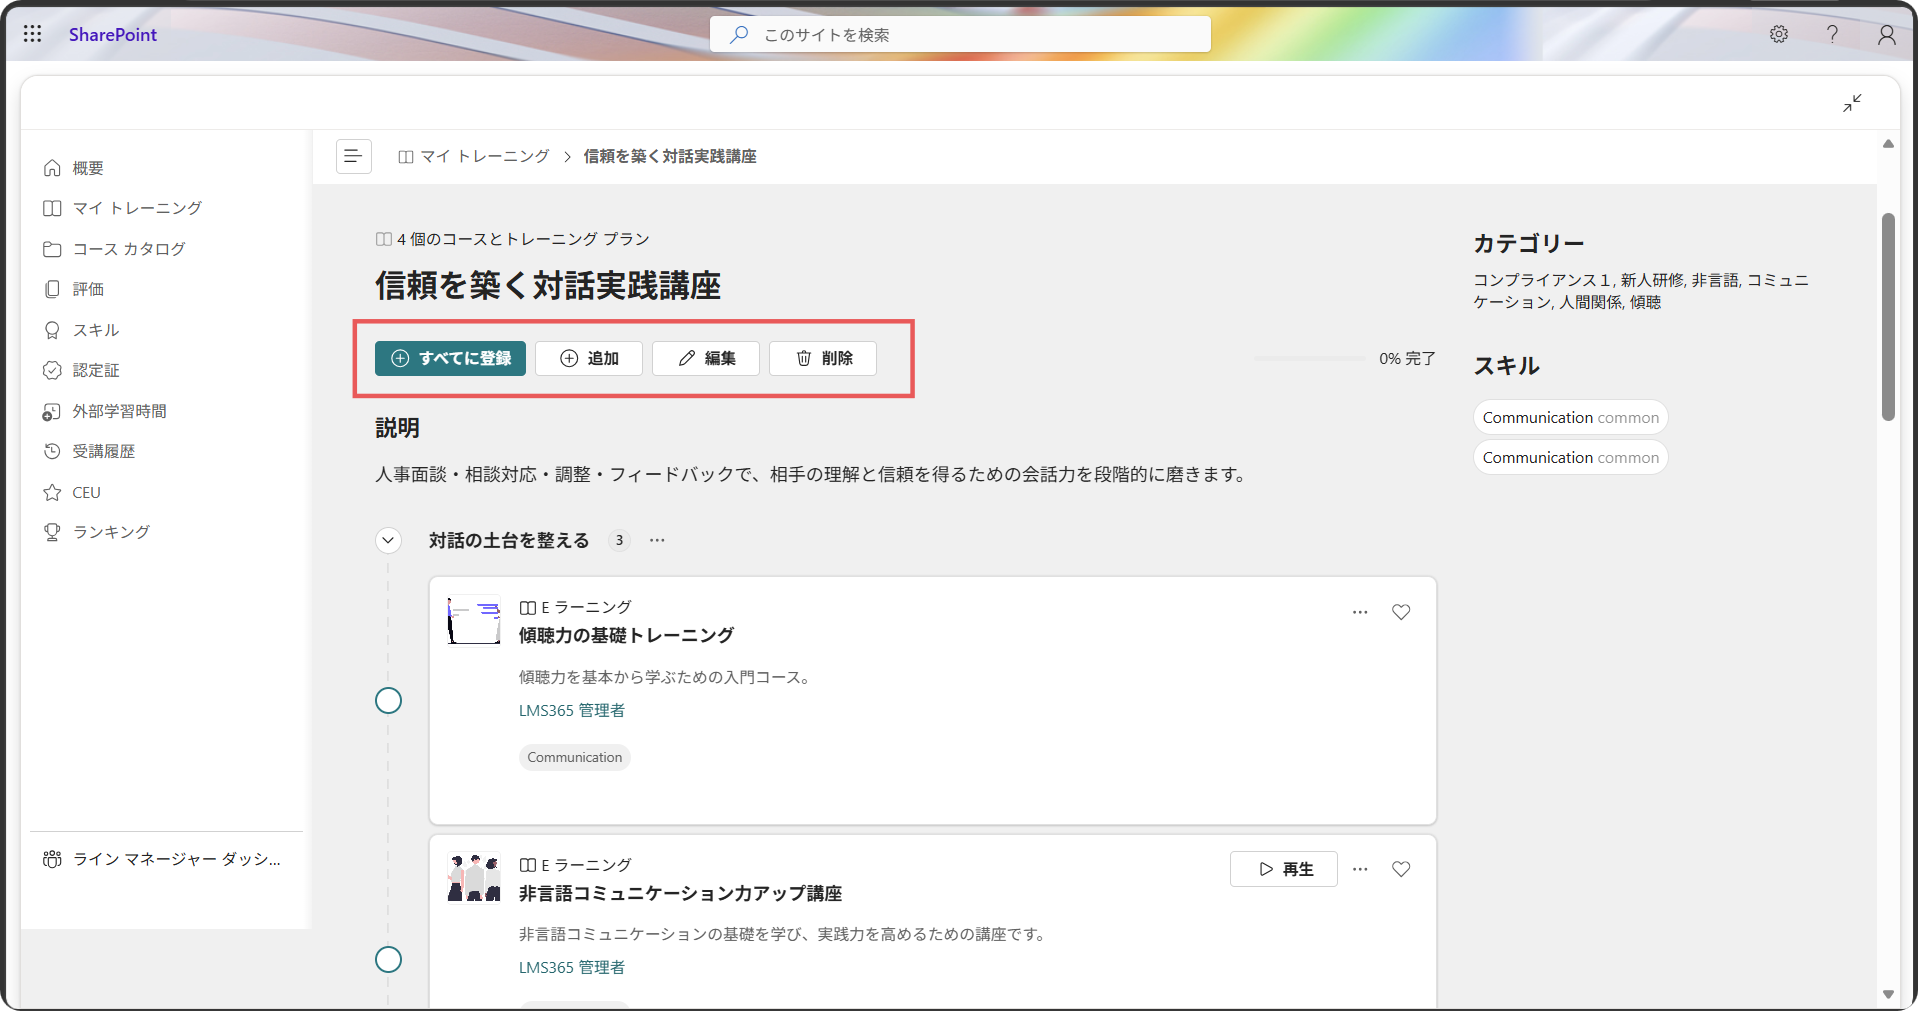The height and width of the screenshot is (1011, 1918).
Task: Open the settings gear in header
Action: pyautogui.click(x=1779, y=34)
